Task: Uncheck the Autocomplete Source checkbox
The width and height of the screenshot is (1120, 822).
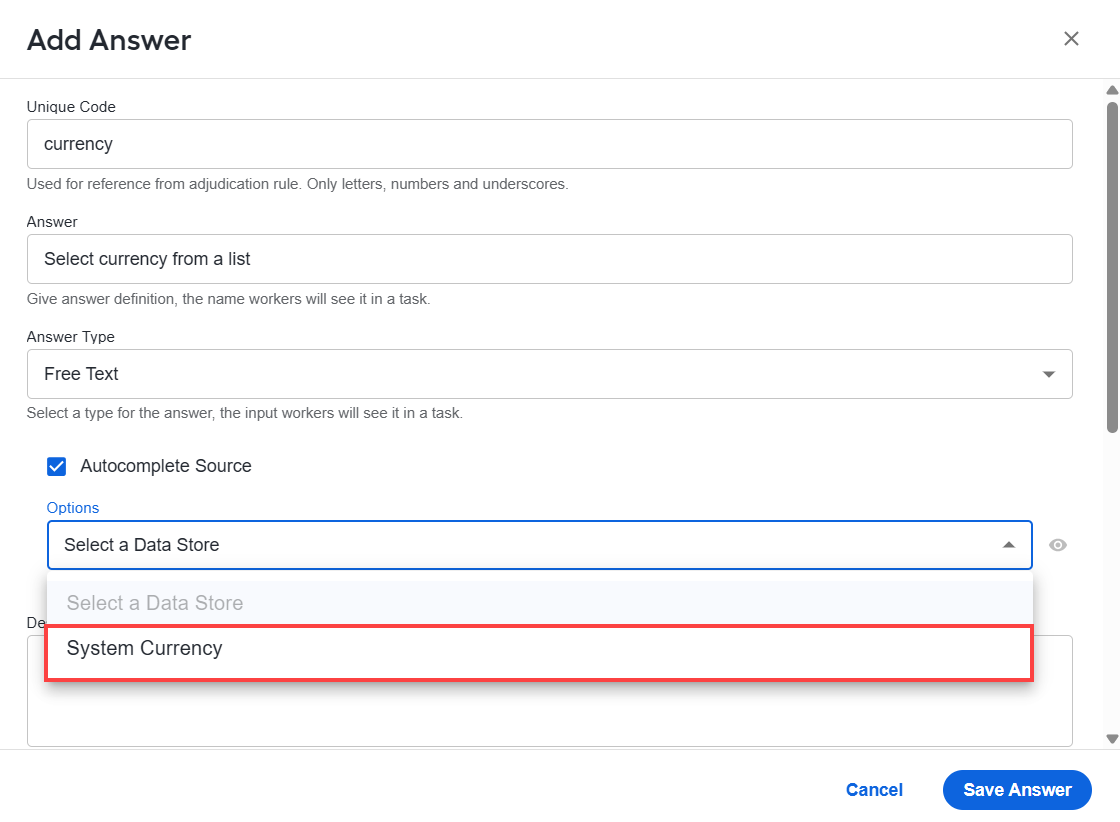Action: (x=56, y=466)
